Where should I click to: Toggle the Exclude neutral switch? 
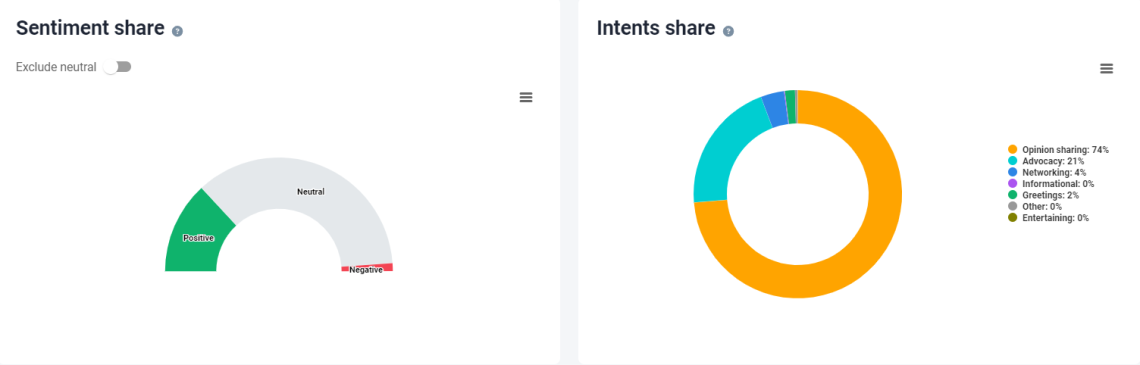click(117, 67)
